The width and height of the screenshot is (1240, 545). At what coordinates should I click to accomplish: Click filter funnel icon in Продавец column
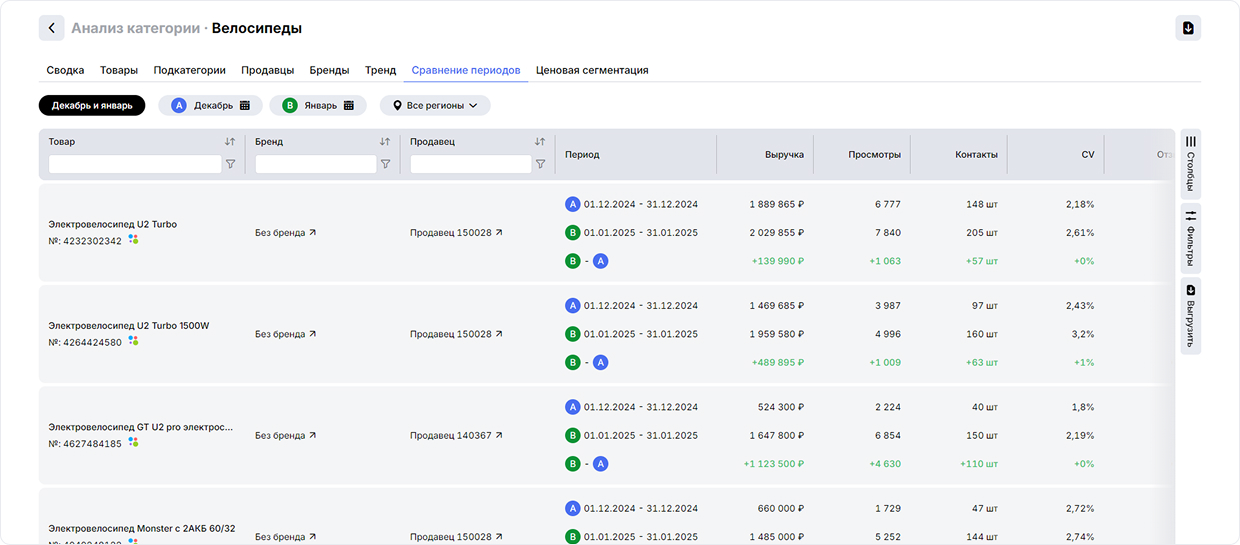(540, 164)
